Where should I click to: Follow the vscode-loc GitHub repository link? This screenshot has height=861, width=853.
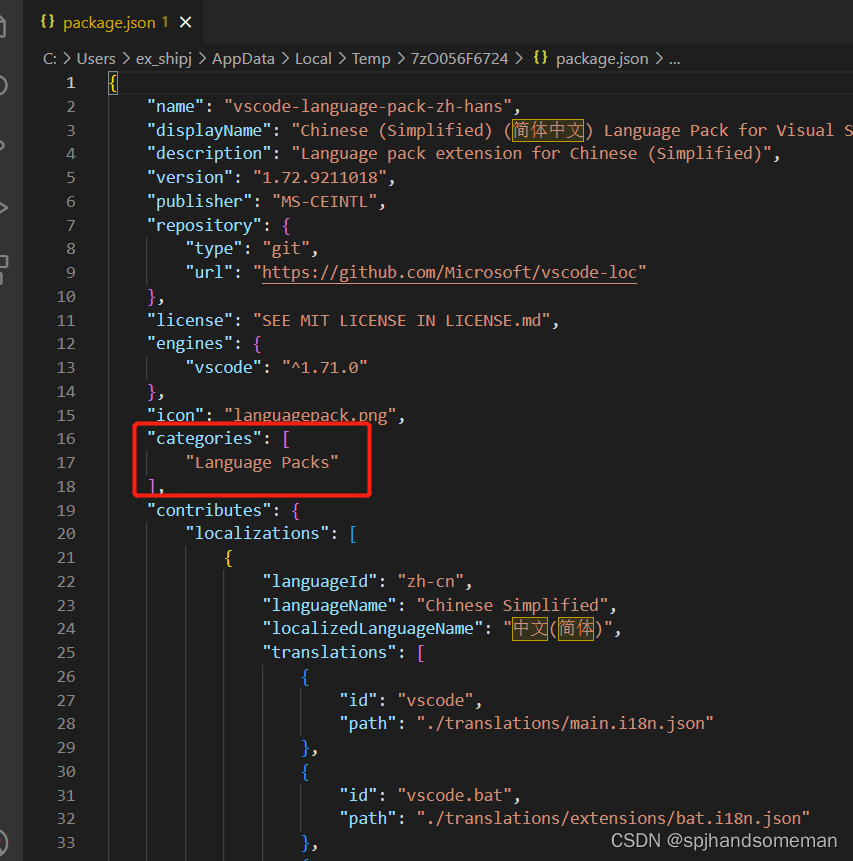(x=449, y=272)
